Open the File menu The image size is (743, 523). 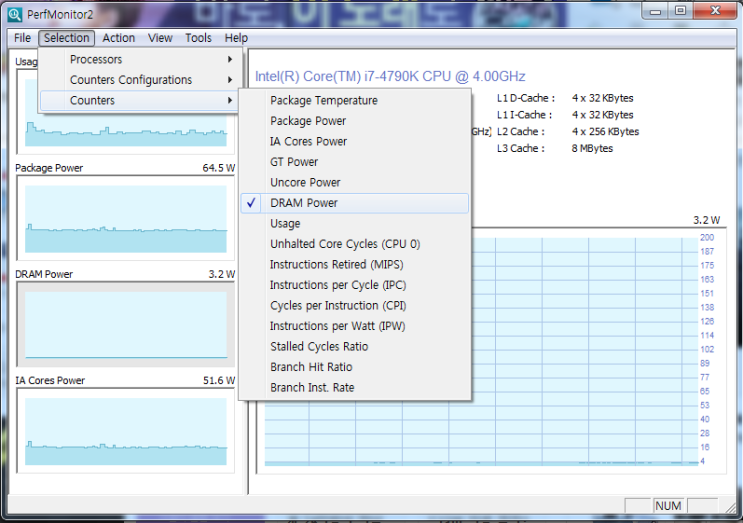pos(22,38)
